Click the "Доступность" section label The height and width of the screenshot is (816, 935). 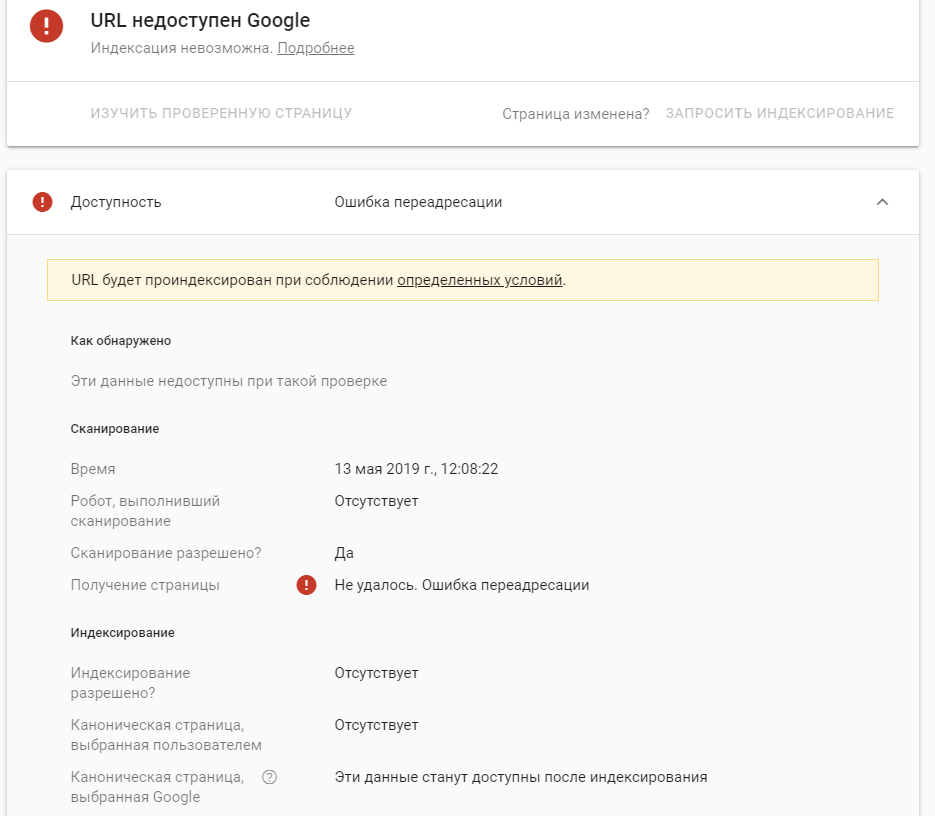coord(116,202)
